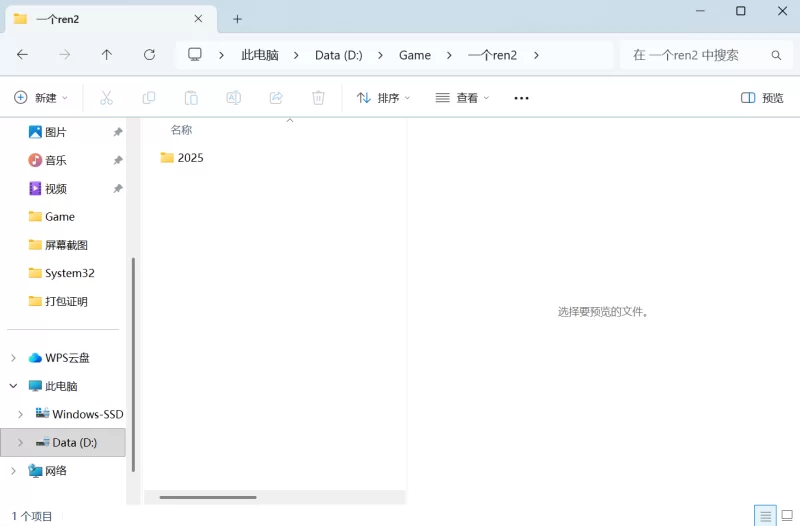
Task: Toggle the 预览 preview pane
Action: click(762, 98)
